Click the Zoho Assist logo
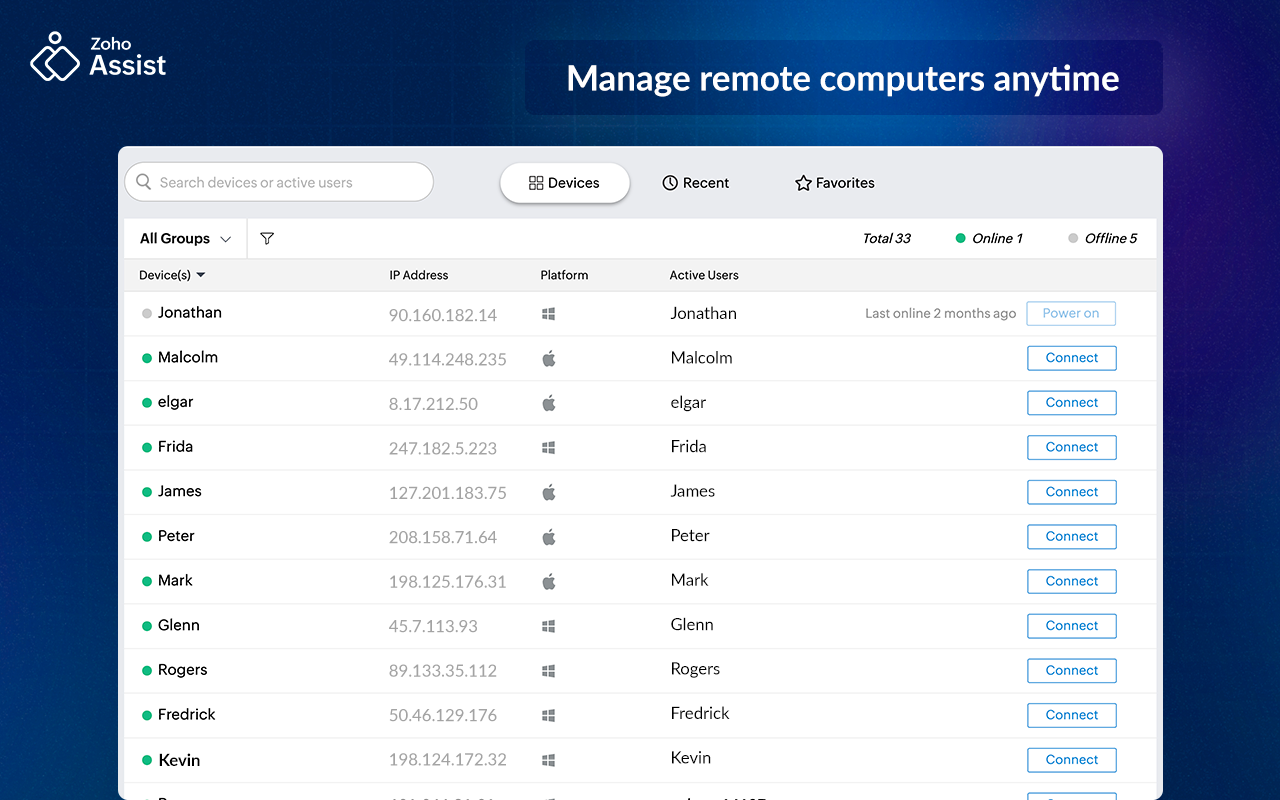 pyautogui.click(x=98, y=57)
